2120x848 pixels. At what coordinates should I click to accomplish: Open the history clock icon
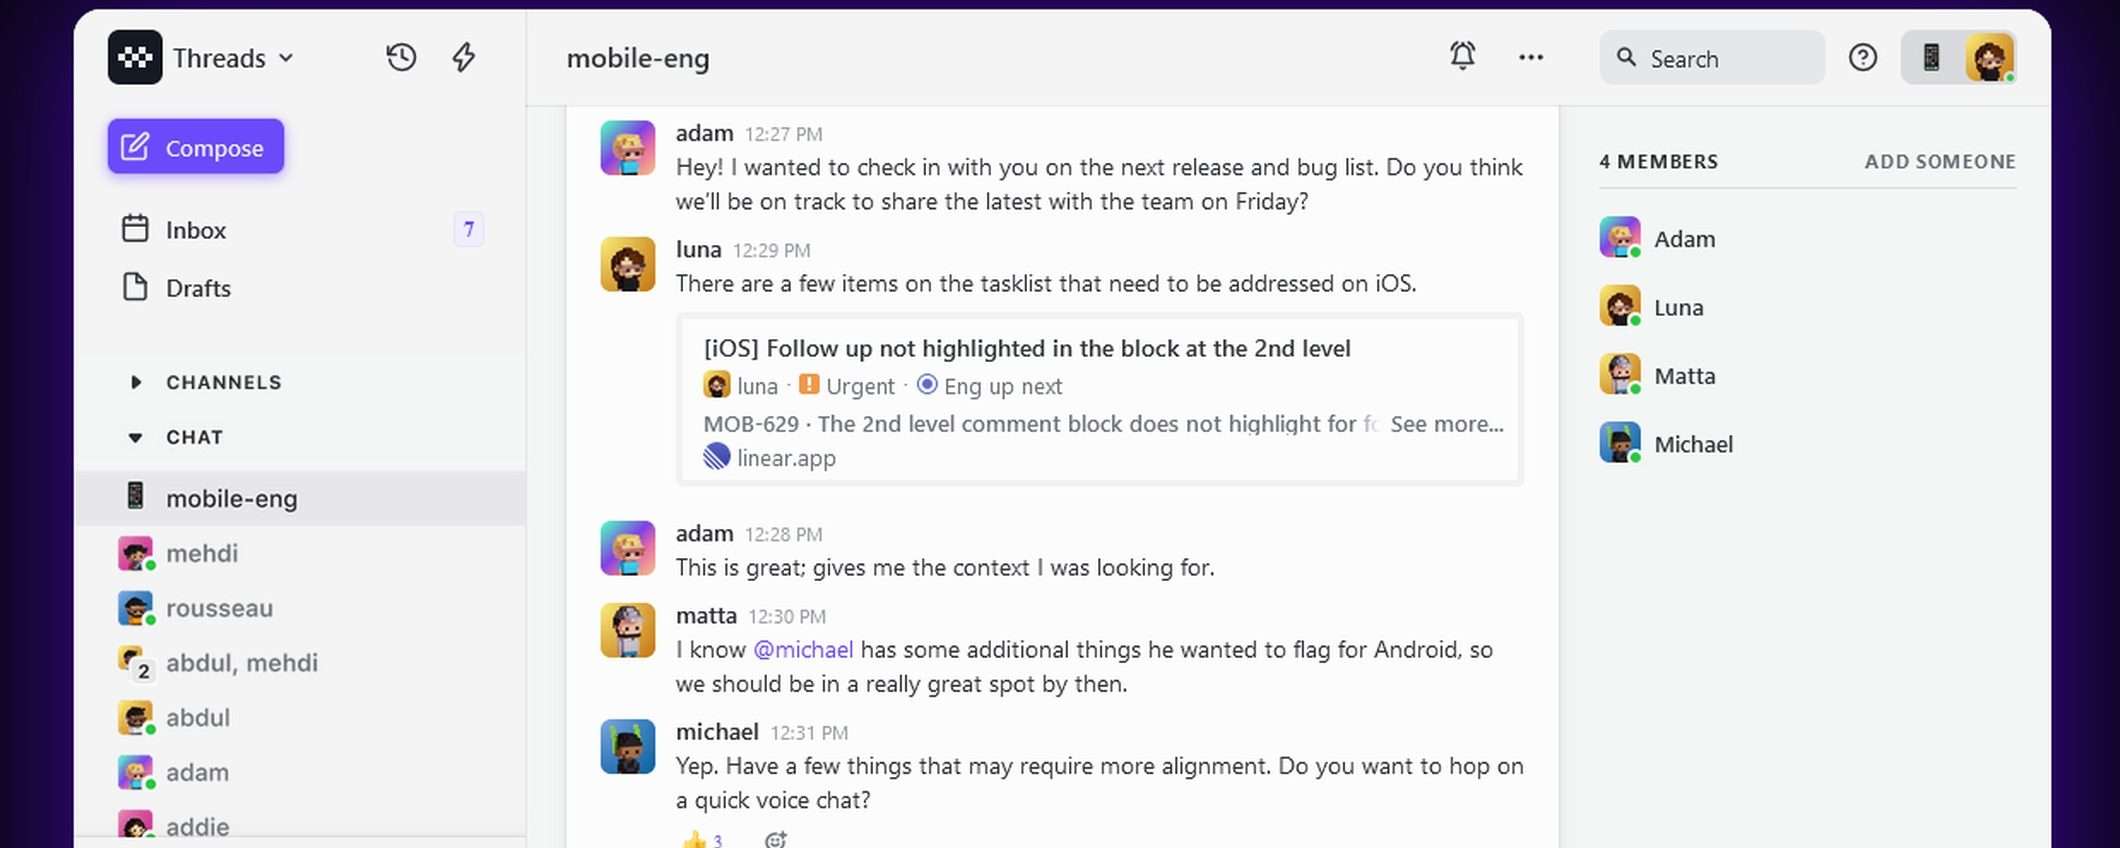pyautogui.click(x=401, y=57)
